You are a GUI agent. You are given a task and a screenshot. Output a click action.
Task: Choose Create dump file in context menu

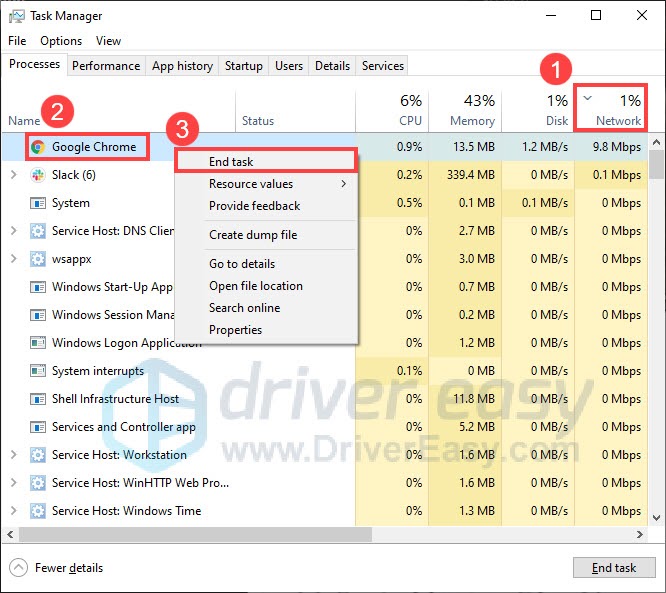point(266,235)
